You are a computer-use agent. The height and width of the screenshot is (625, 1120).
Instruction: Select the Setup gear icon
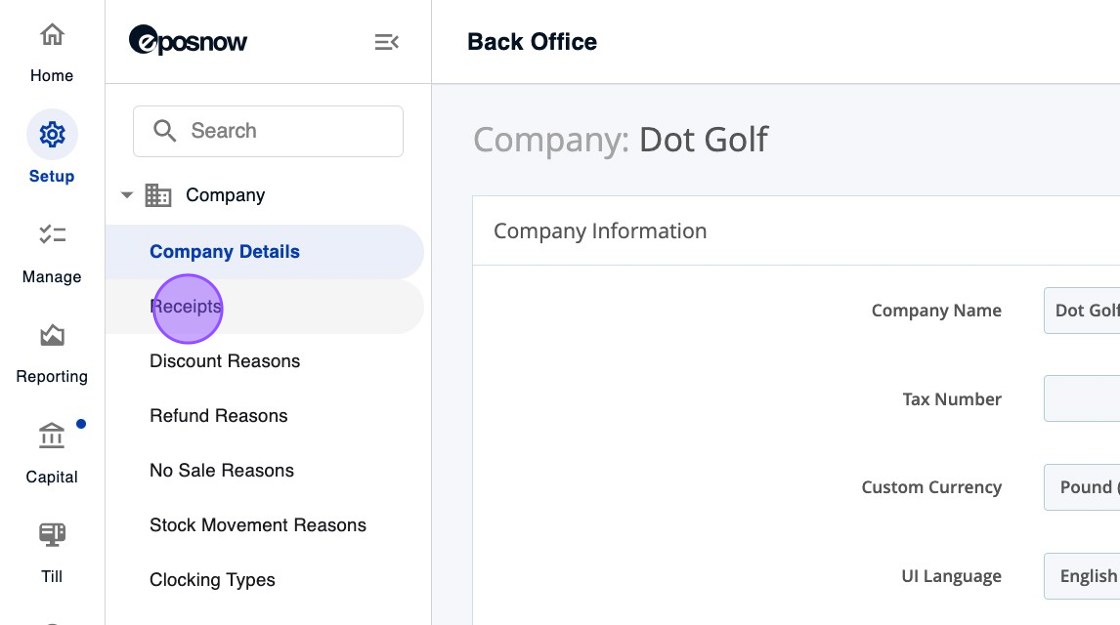point(52,135)
